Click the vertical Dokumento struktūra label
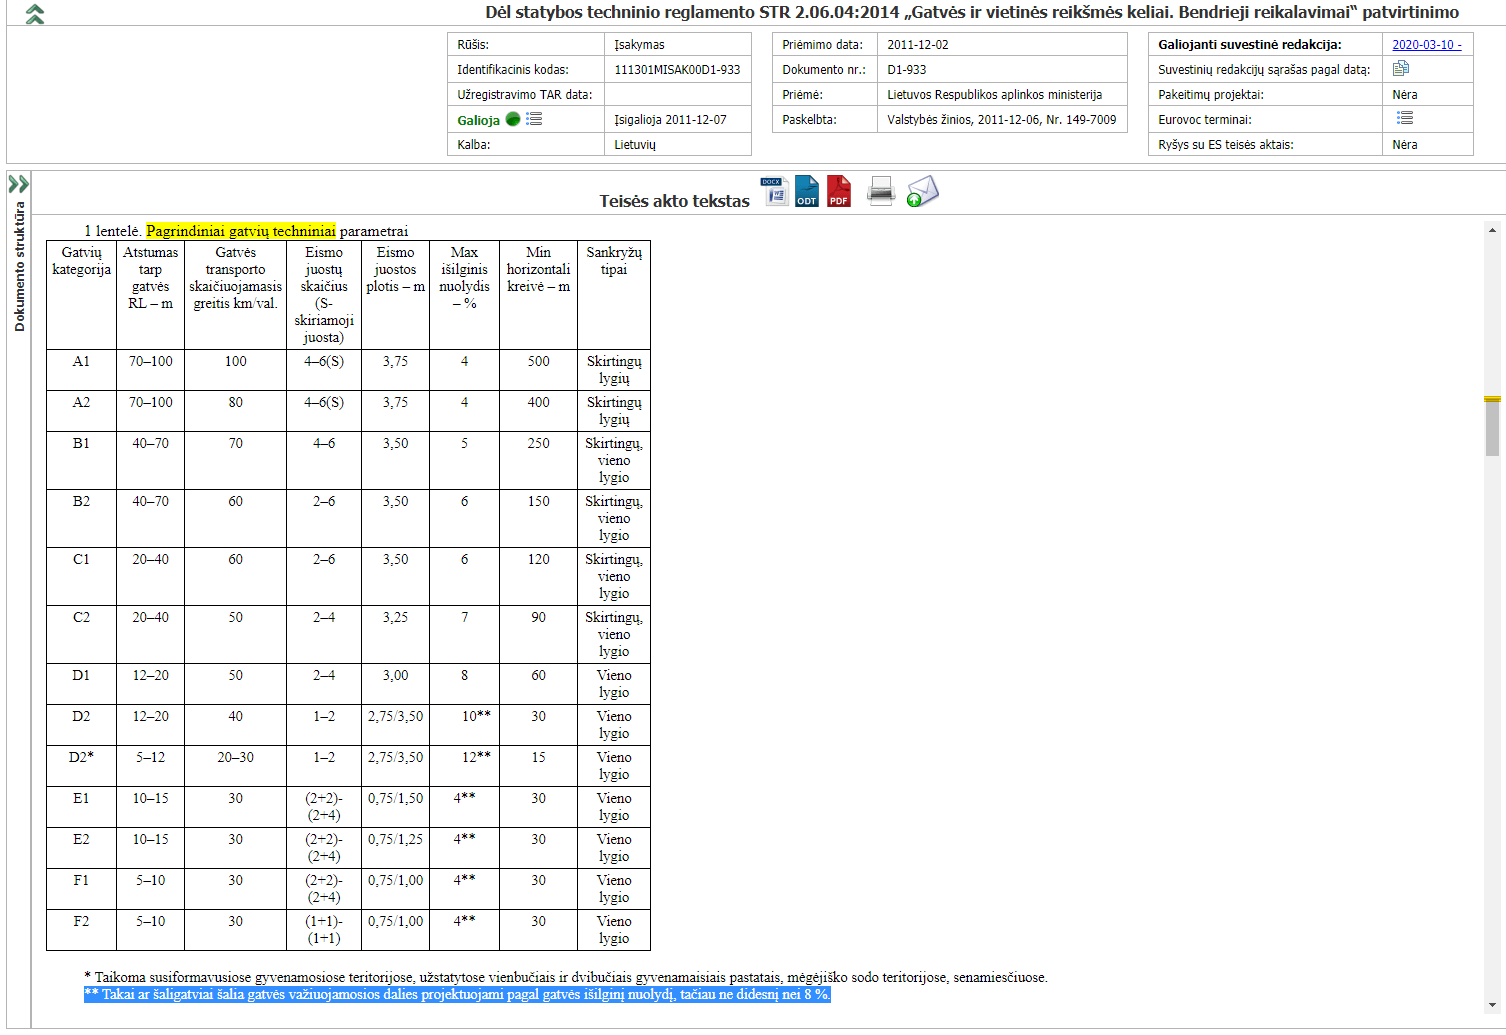 (19, 266)
